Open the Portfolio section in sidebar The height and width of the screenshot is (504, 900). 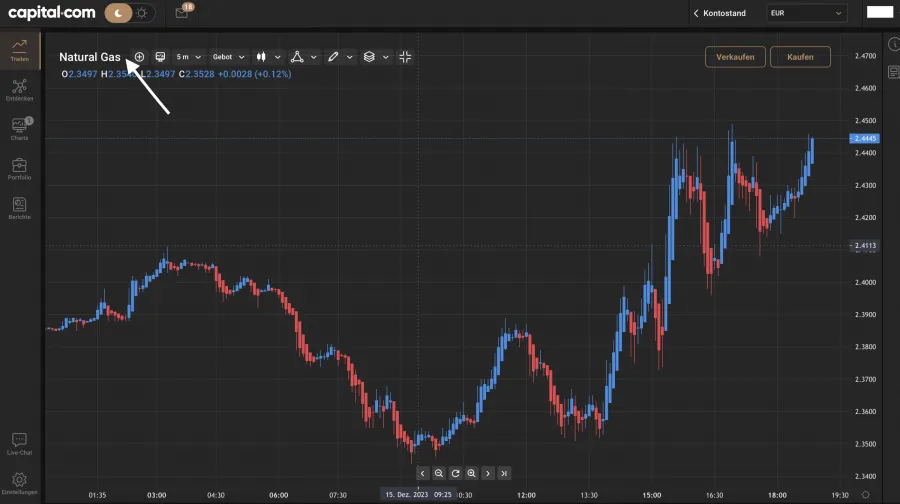[20, 169]
